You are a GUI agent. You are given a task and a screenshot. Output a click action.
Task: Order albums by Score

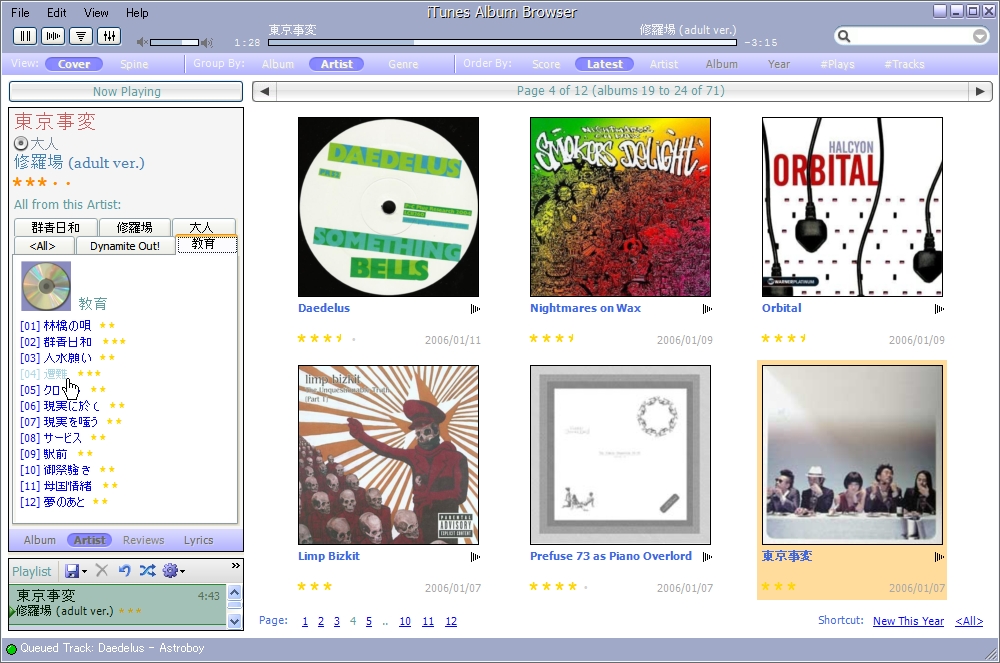click(x=546, y=64)
